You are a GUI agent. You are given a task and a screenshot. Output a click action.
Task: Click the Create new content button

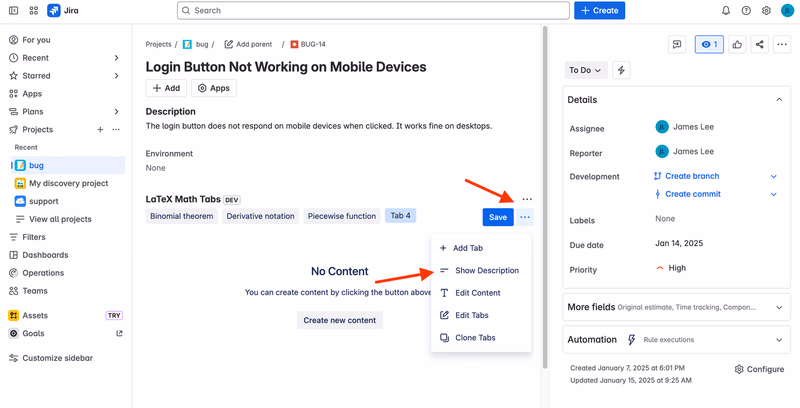pos(340,320)
